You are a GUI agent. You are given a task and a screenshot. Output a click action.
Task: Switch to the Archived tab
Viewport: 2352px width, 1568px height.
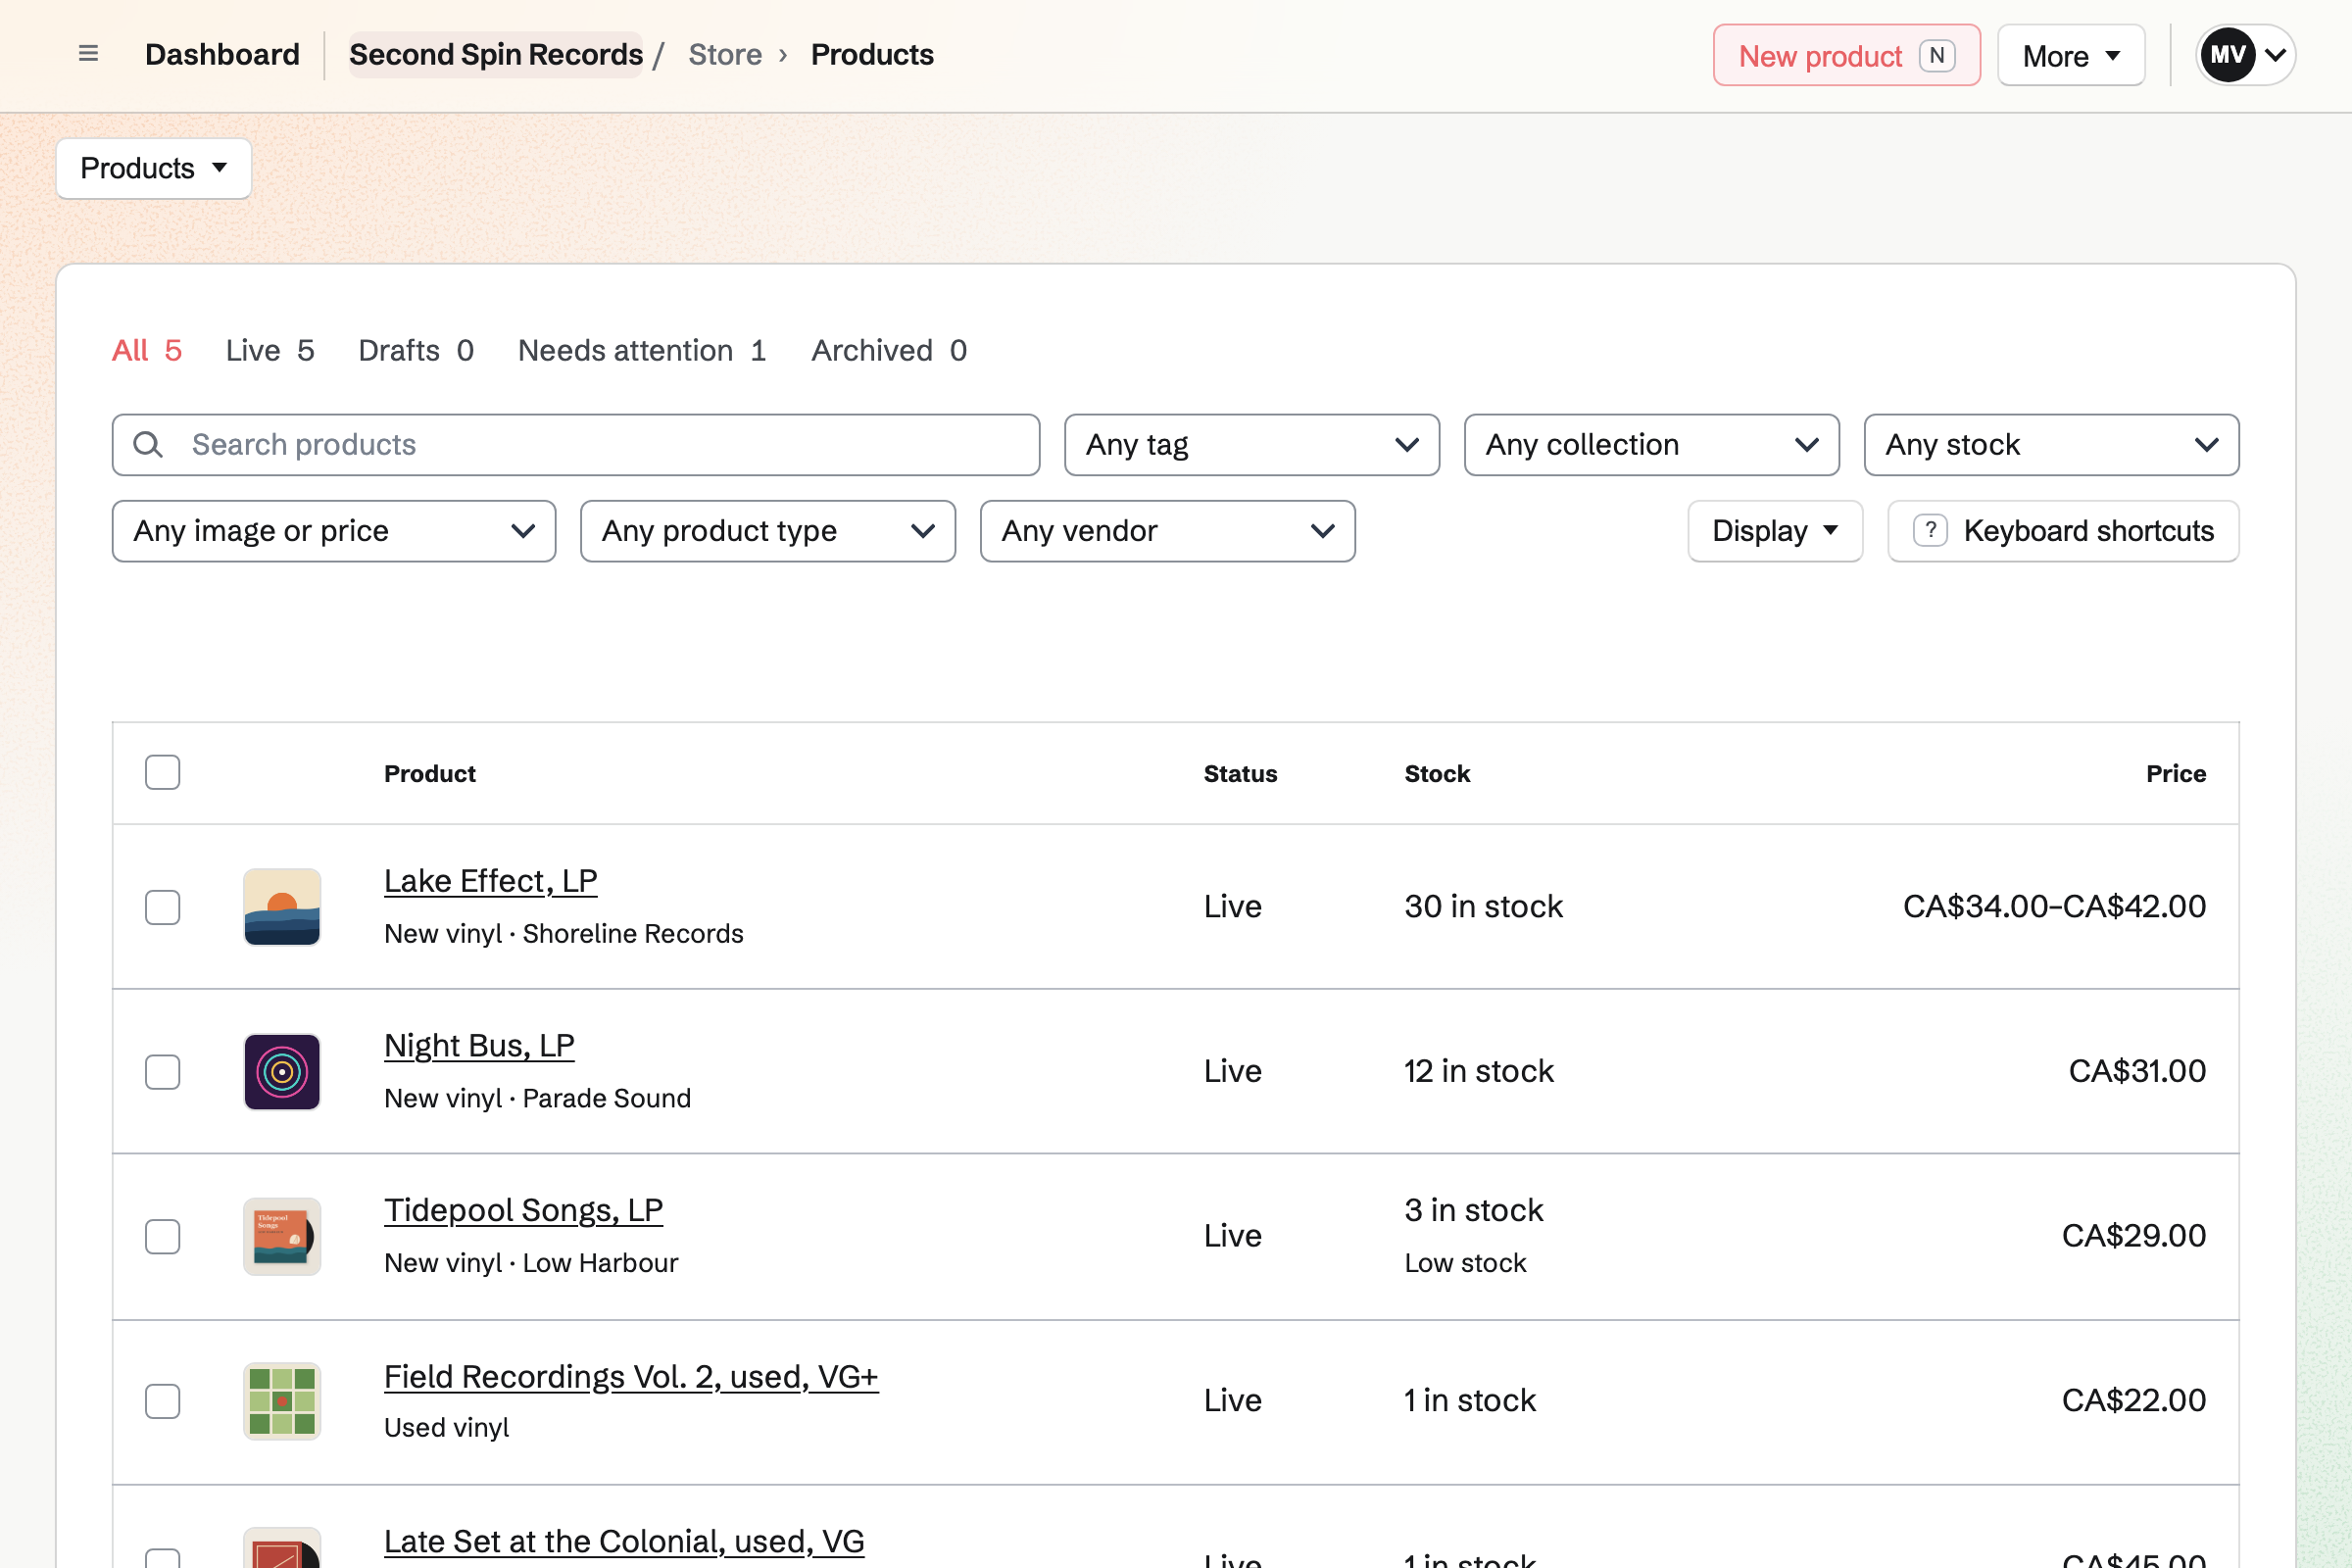click(889, 351)
